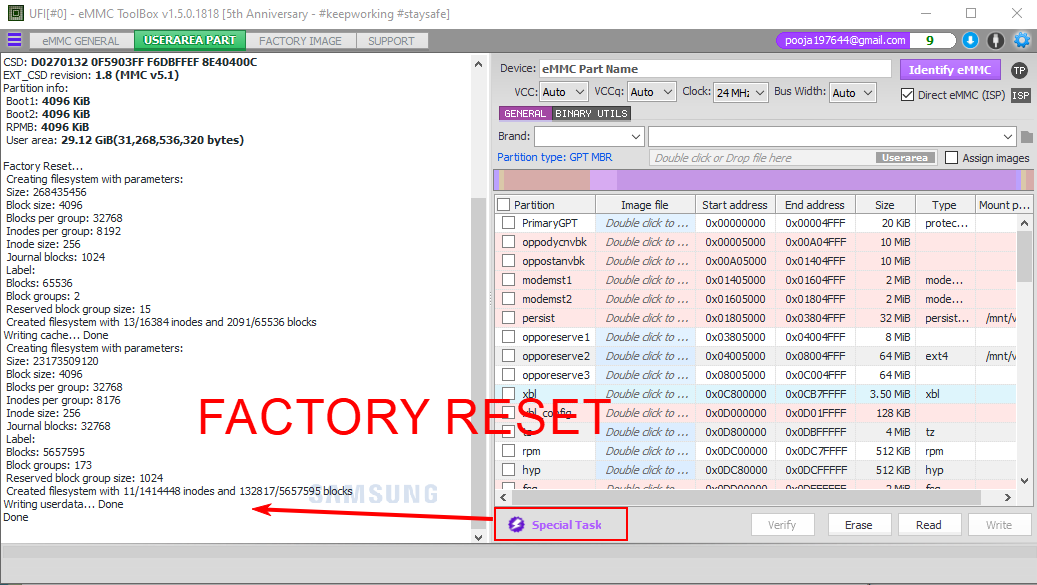Image resolution: width=1037 pixels, height=585 pixels.
Task: Click the opporeserve1 image file cell
Action: tap(645, 337)
